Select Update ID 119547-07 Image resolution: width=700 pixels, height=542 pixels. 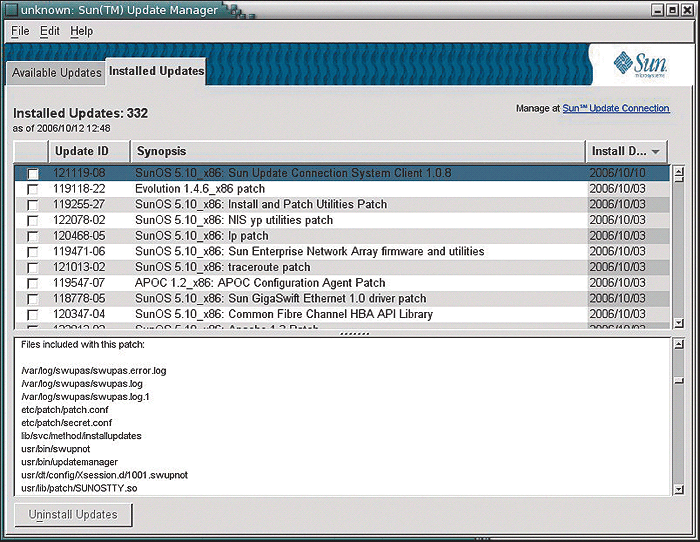pos(79,283)
